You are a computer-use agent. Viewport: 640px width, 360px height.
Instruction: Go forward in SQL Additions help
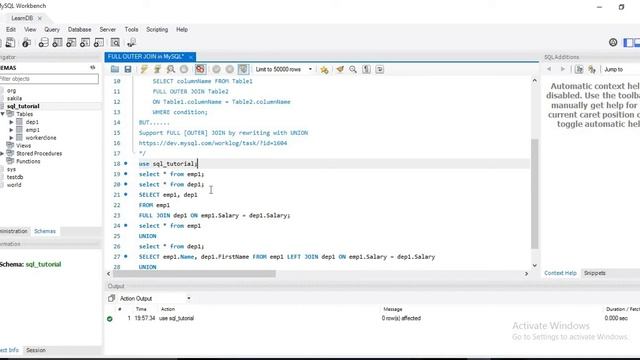coord(562,69)
